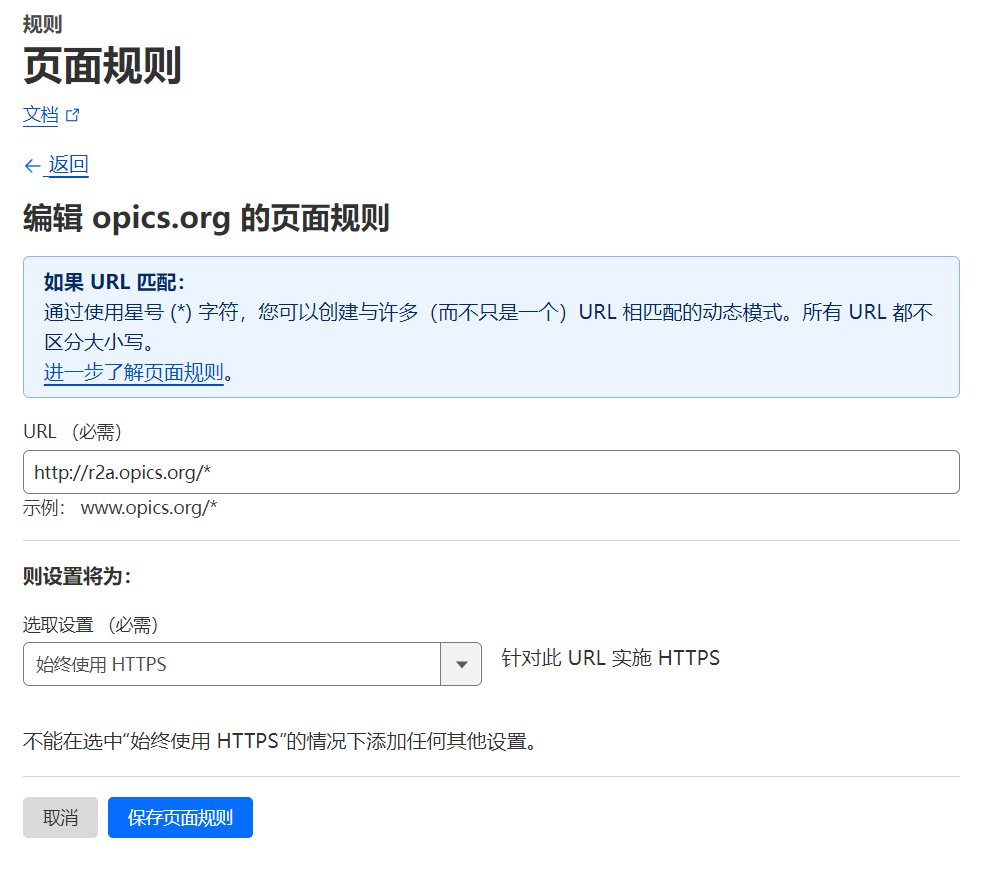The height and width of the screenshot is (872, 996).
Task: Click the 针对此 URL 实施 HTTPS description
Action: [610, 657]
